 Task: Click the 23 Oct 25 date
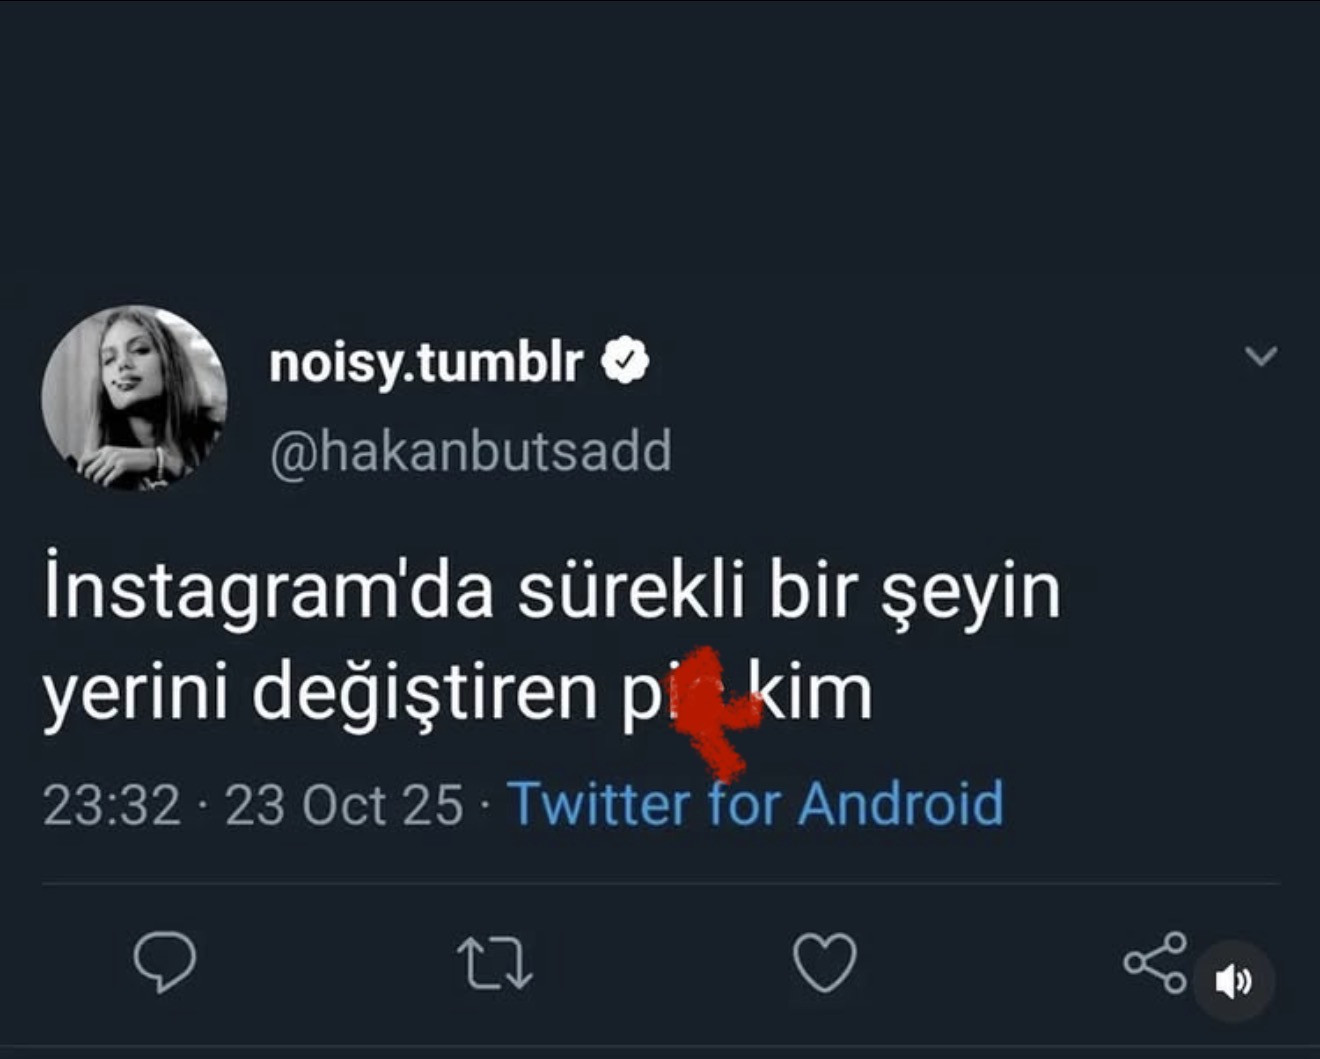click(x=344, y=805)
